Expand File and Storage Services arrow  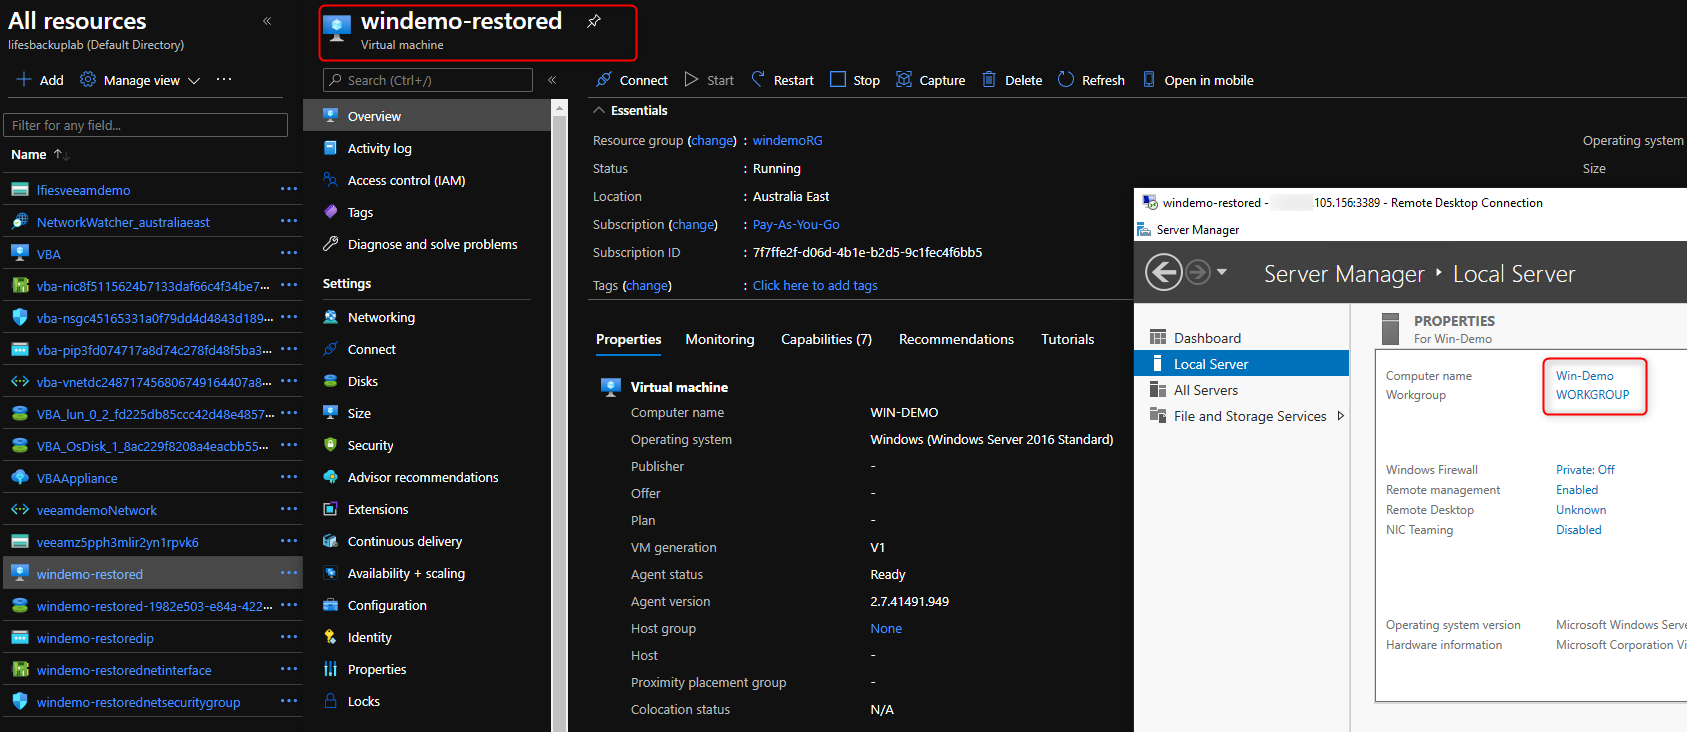coord(1341,416)
